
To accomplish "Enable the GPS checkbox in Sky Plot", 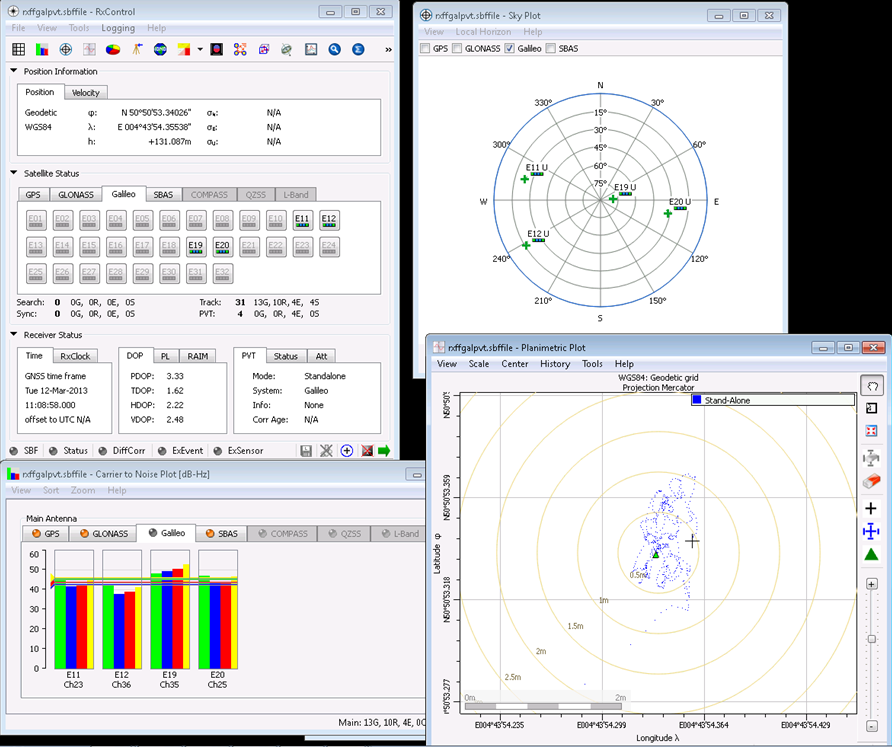I will tap(427, 48).
